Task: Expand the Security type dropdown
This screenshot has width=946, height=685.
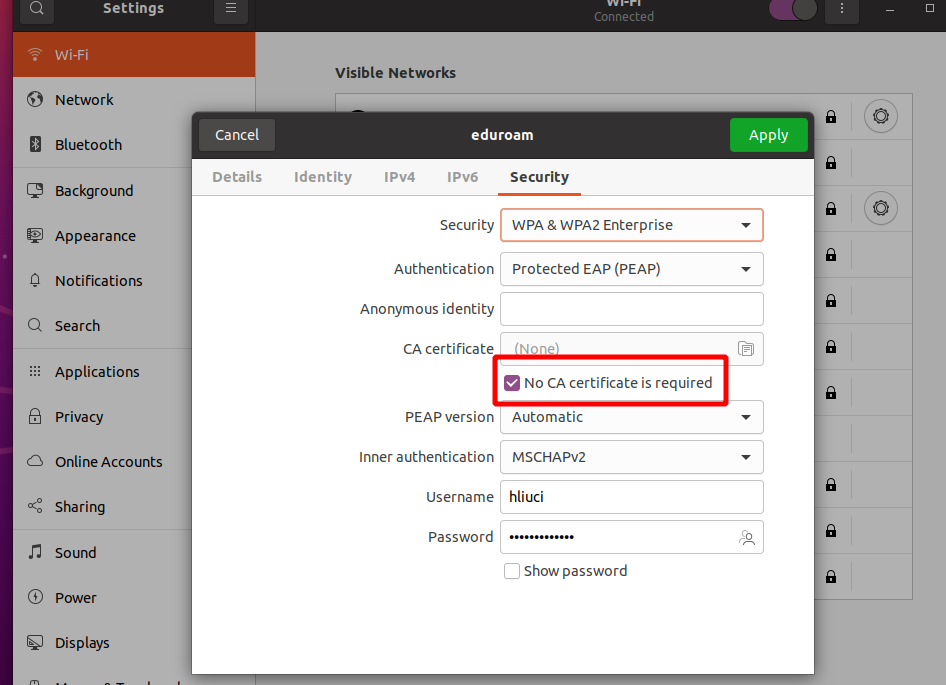Action: [x=632, y=225]
